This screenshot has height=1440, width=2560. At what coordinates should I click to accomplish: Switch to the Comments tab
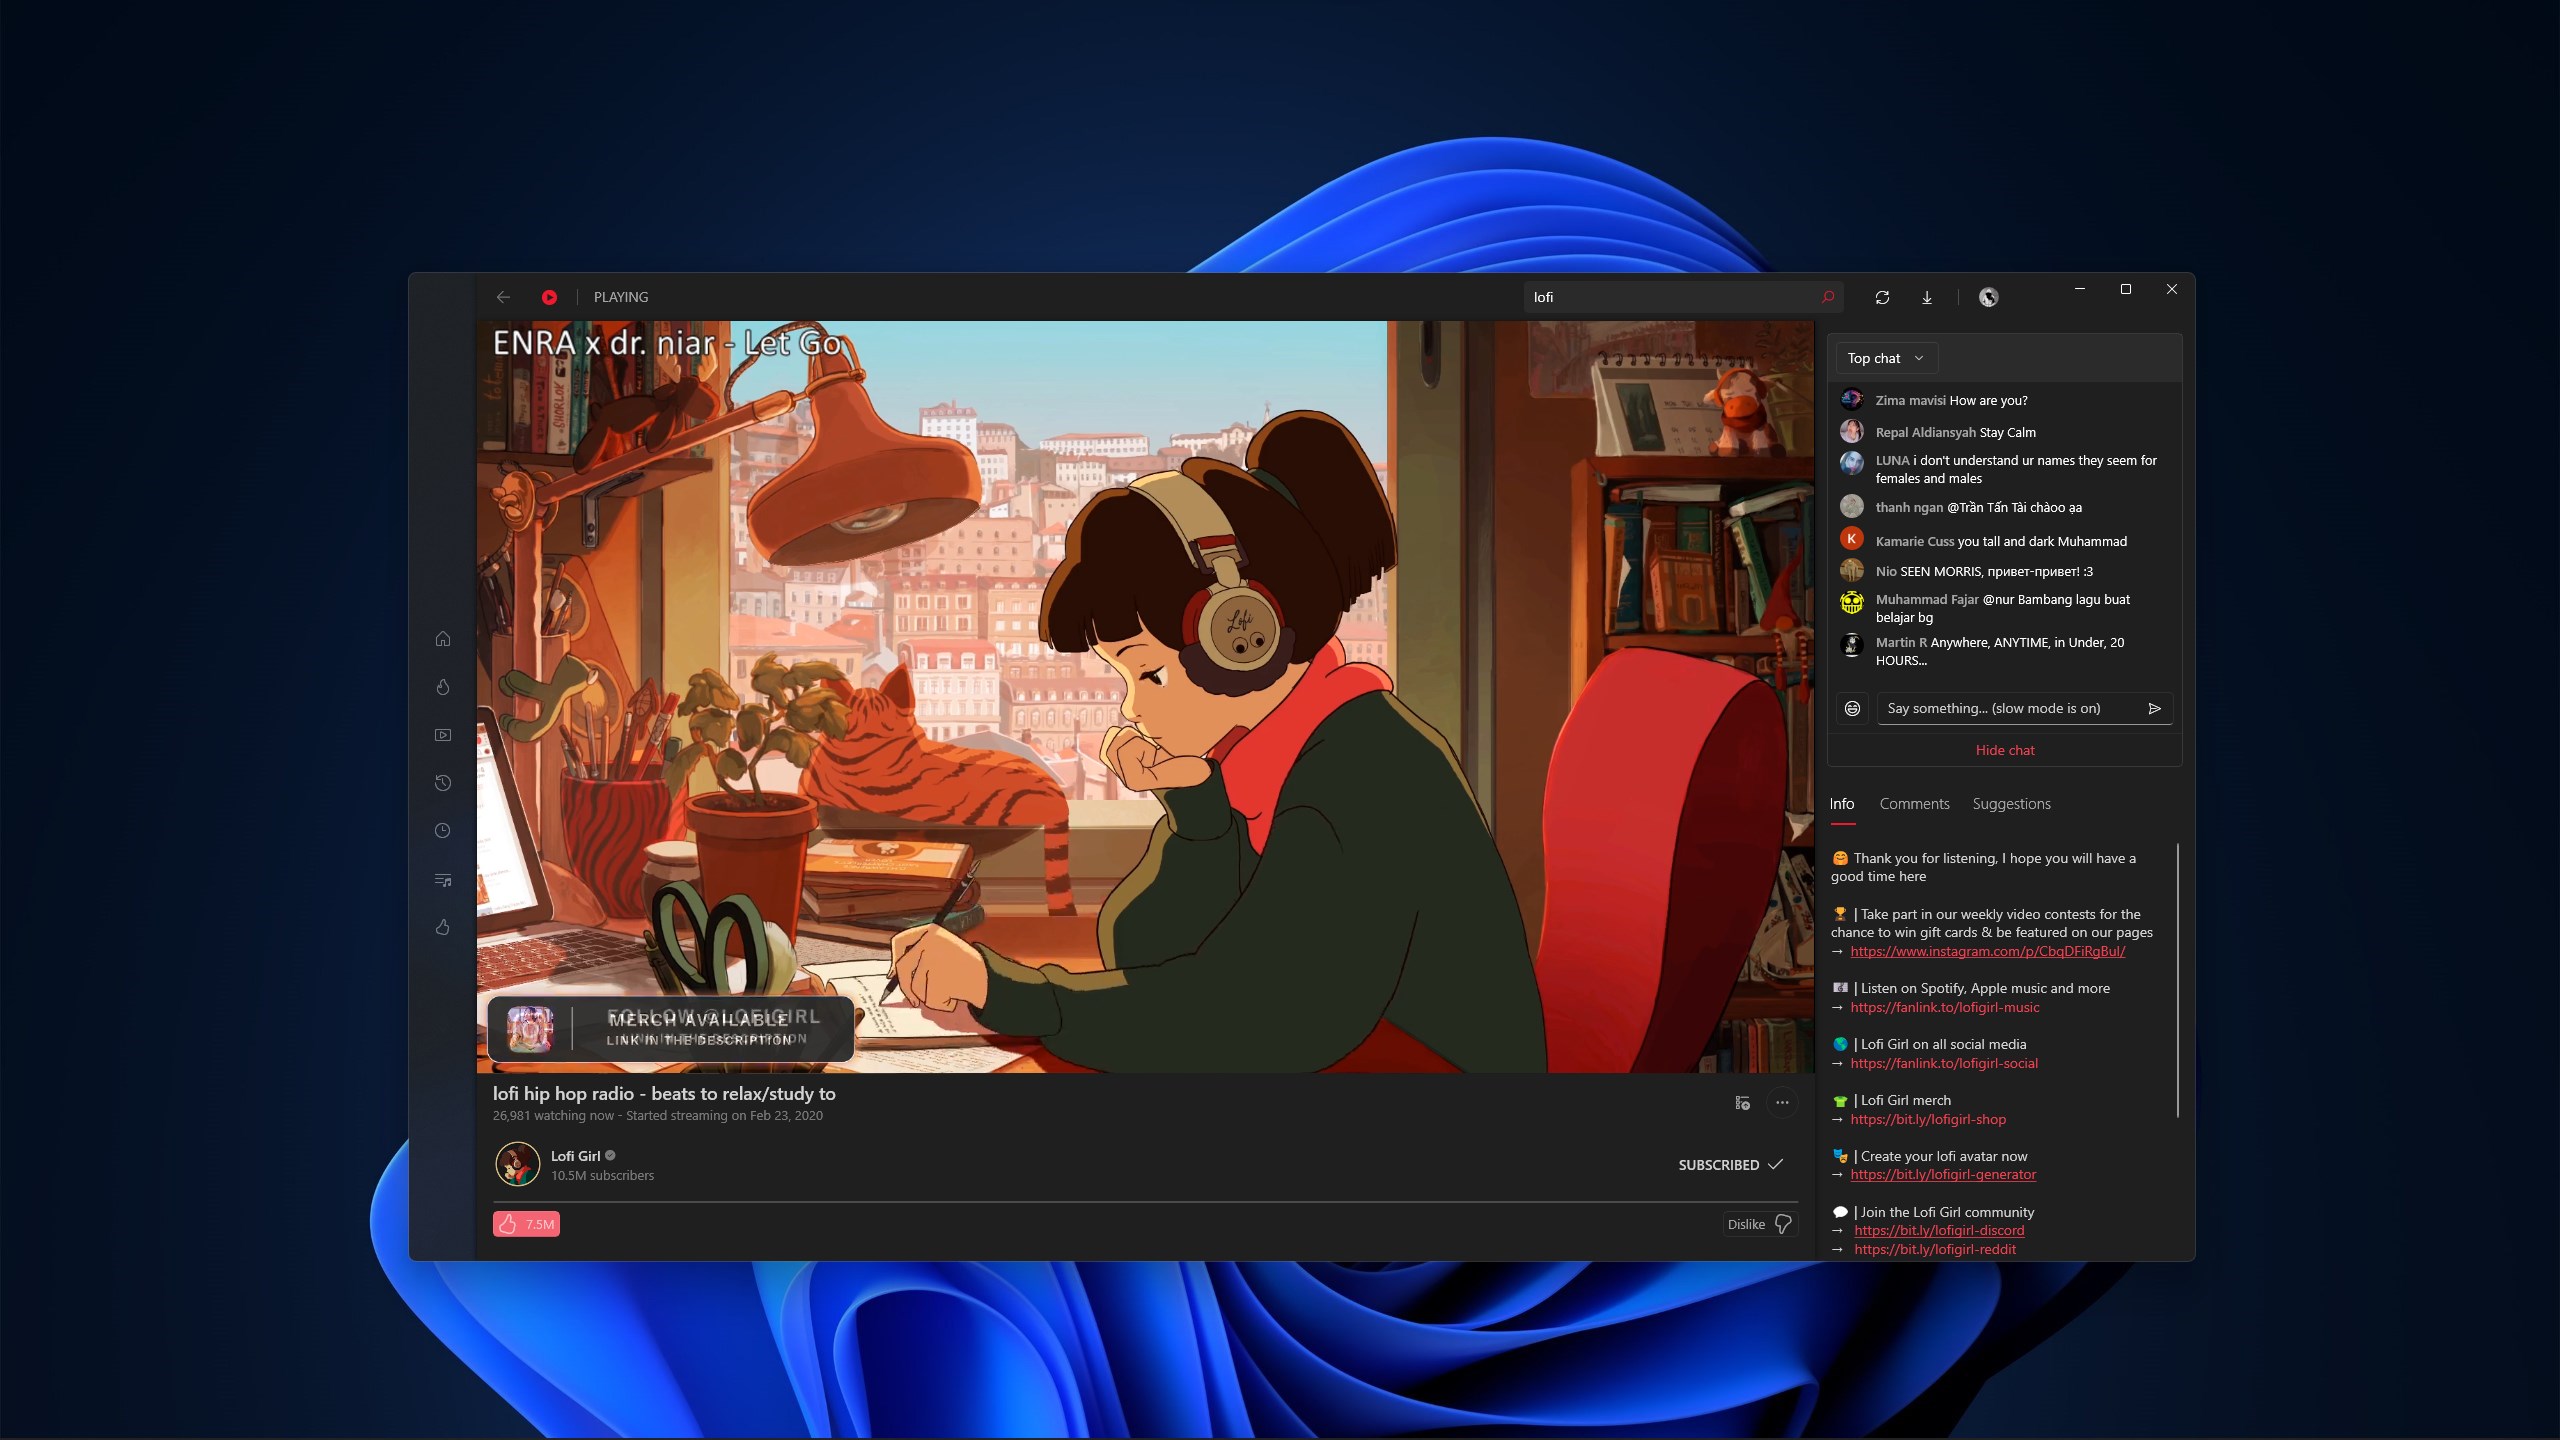pos(1914,804)
